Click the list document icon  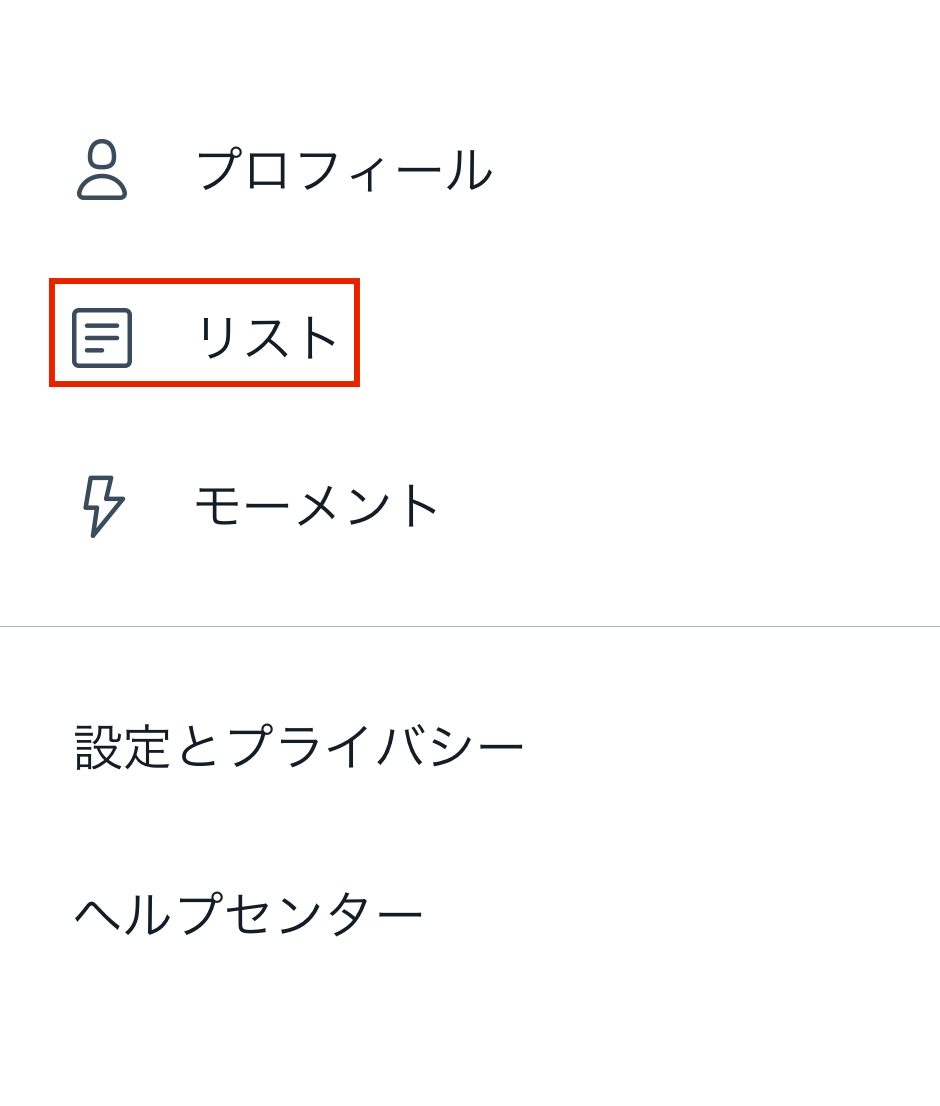102,338
